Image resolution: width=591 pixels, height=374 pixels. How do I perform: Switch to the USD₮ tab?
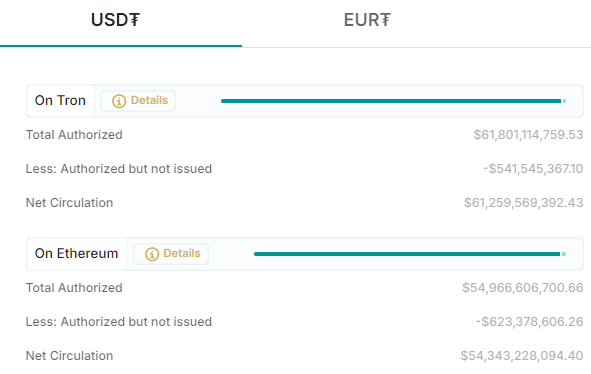pyautogui.click(x=115, y=20)
